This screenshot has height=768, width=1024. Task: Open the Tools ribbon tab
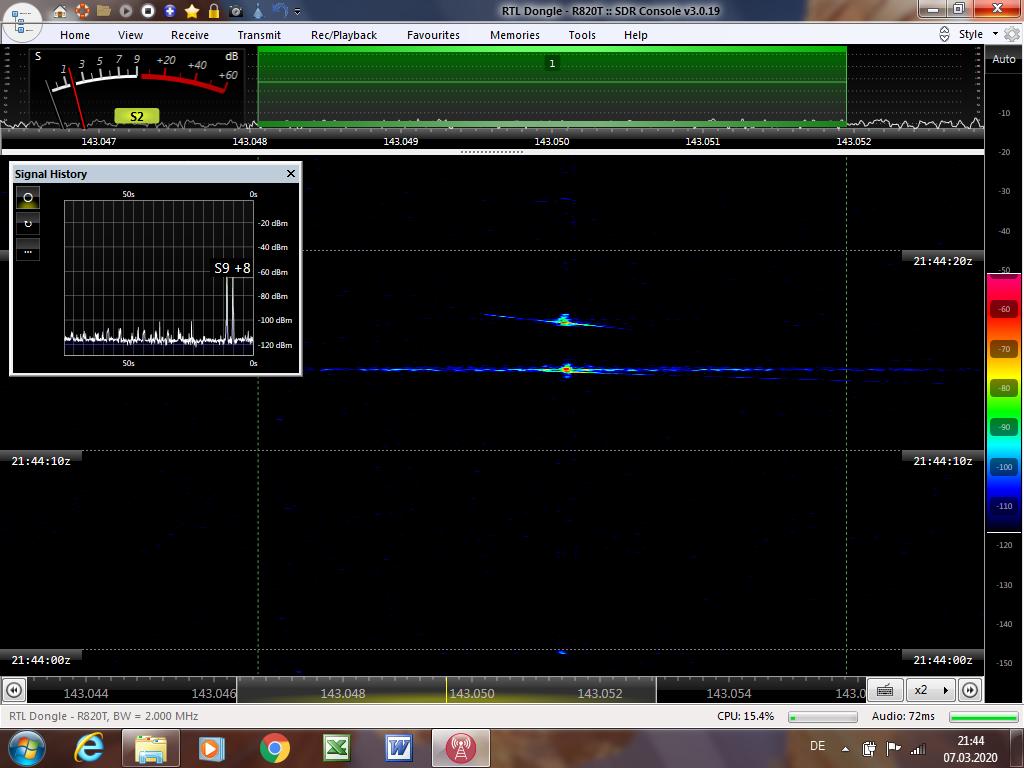582,35
